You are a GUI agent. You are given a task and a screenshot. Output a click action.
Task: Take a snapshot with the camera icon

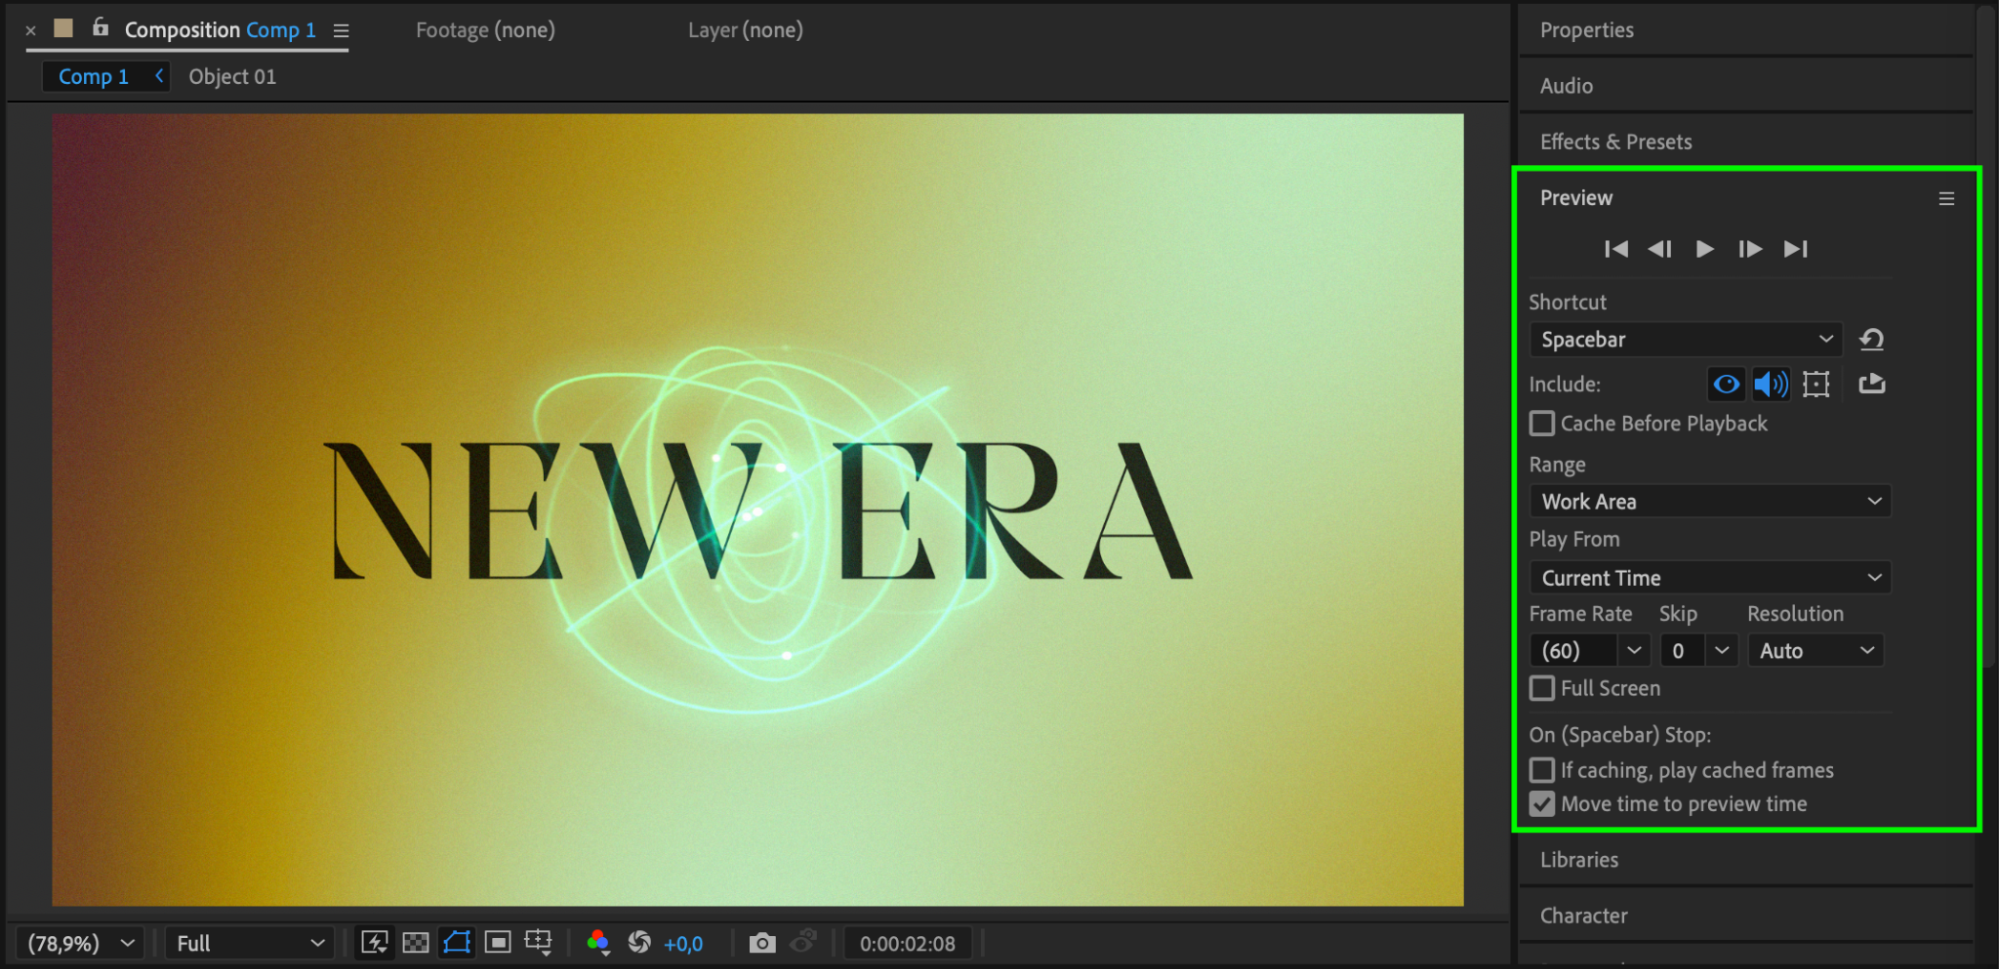pos(762,943)
